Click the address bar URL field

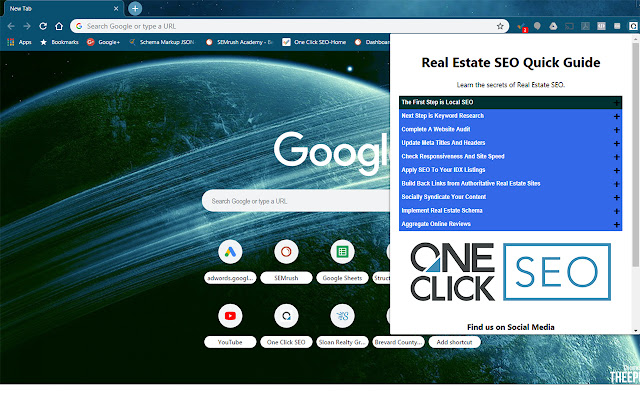coord(289,26)
